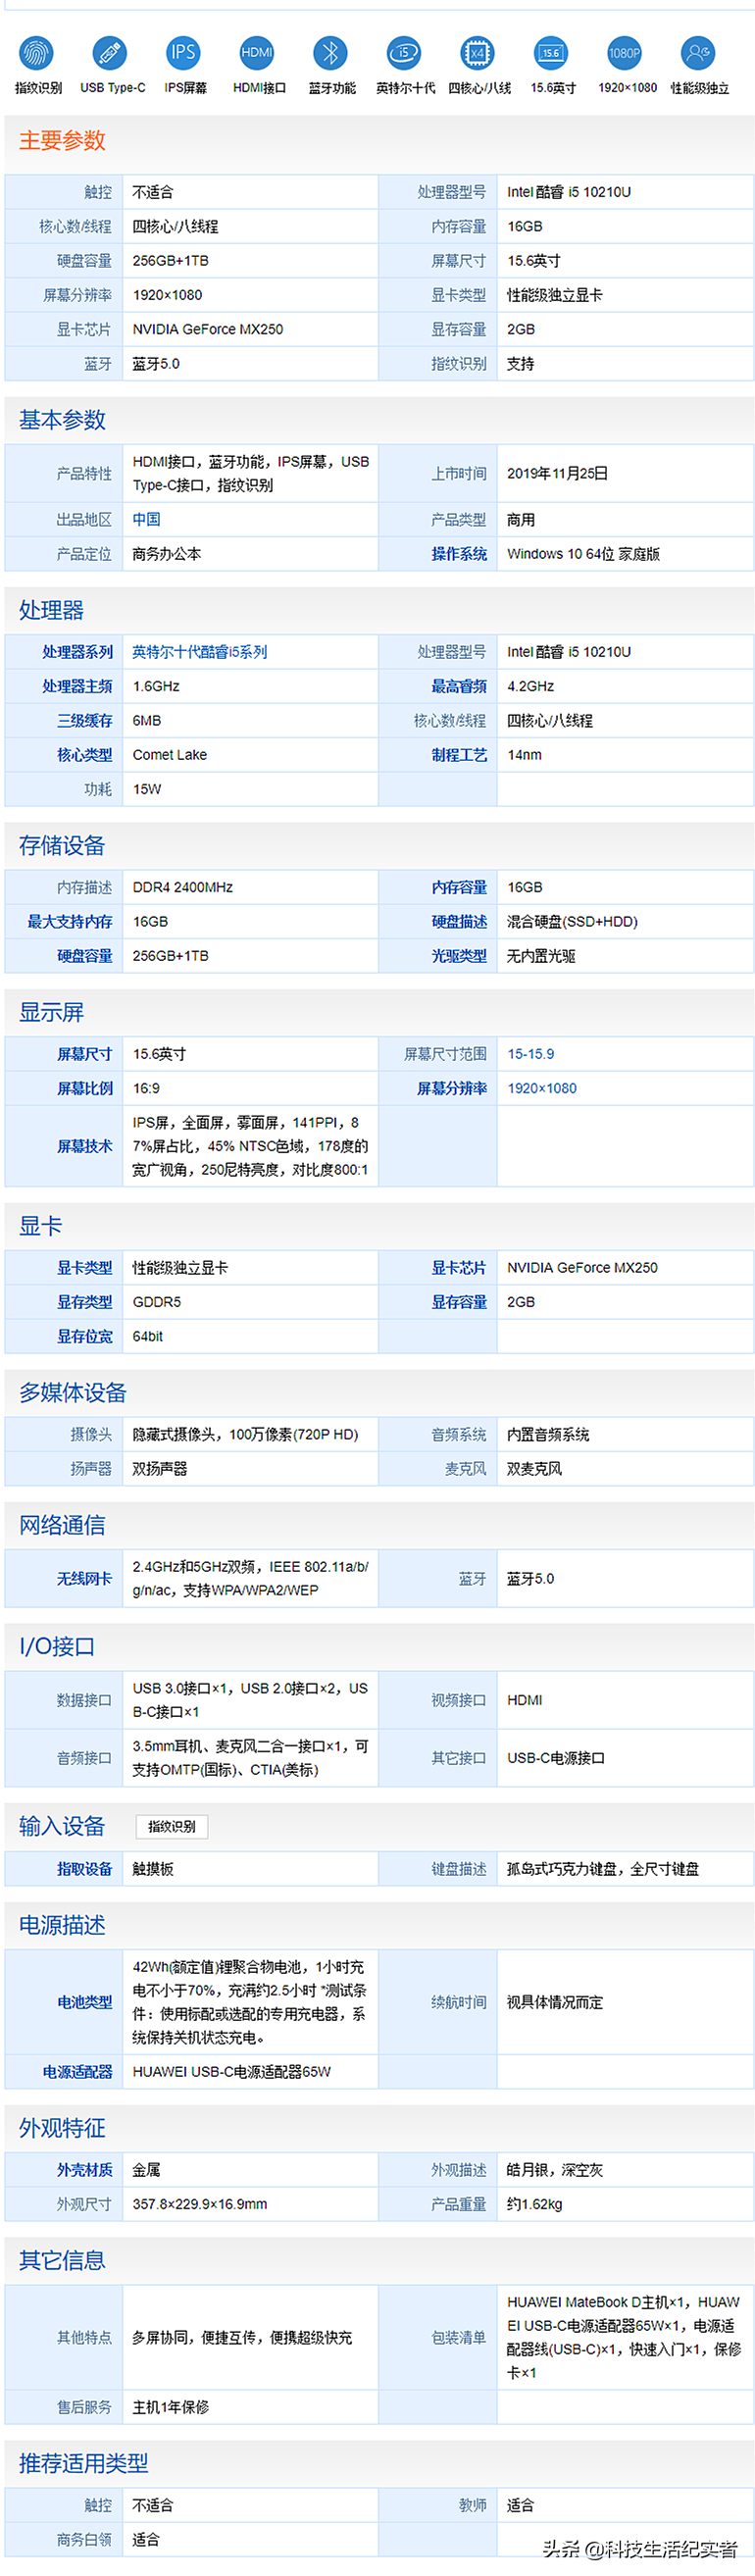Click the Bluetooth (蓝牙功能) icon
This screenshot has width=755, height=2576.
[330, 53]
